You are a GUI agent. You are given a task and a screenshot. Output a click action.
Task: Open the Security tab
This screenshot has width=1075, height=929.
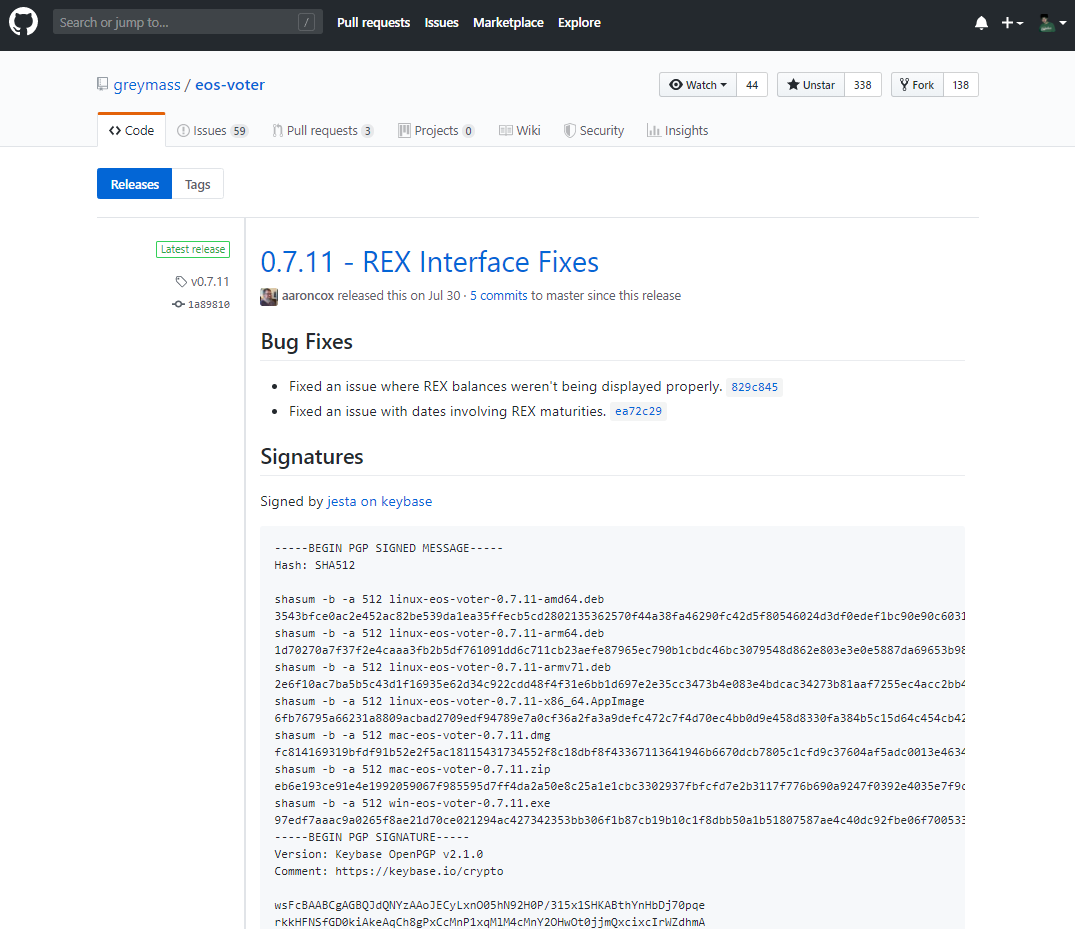594,130
